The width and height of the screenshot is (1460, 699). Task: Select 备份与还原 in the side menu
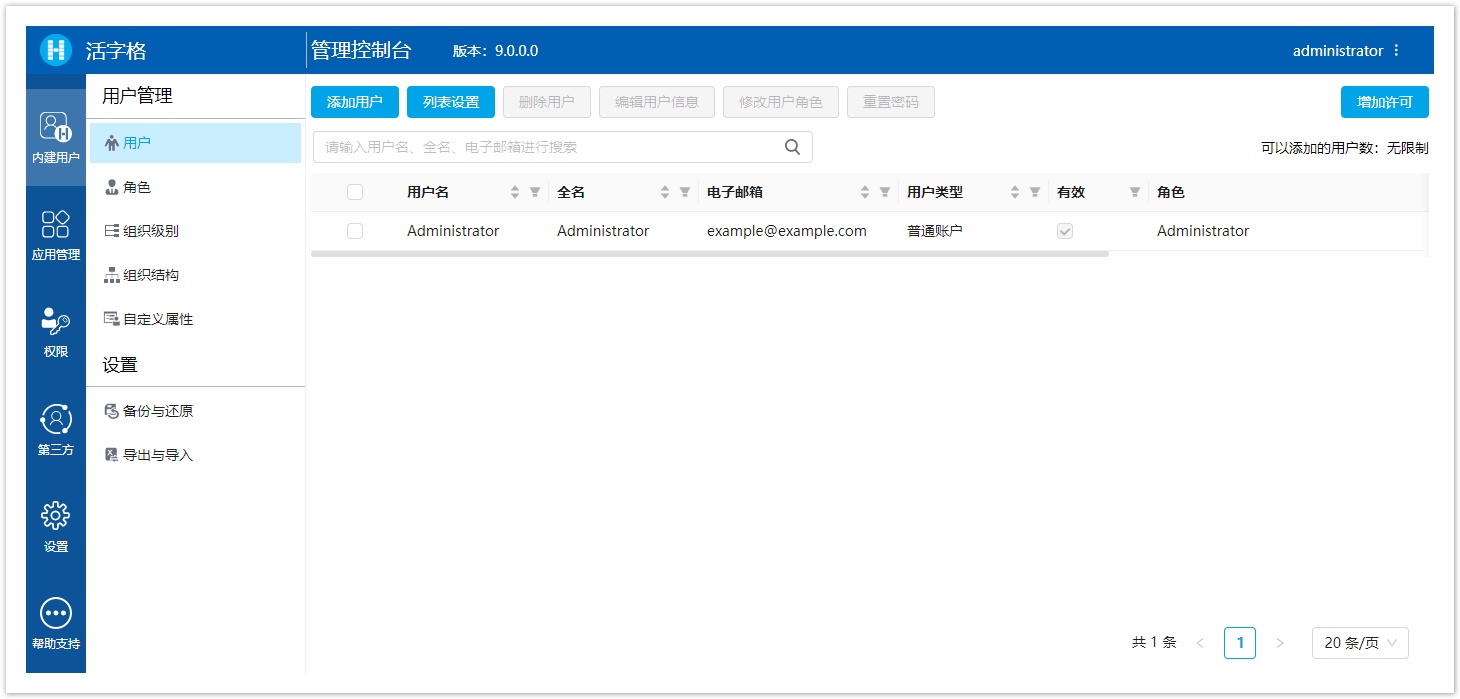(195, 411)
